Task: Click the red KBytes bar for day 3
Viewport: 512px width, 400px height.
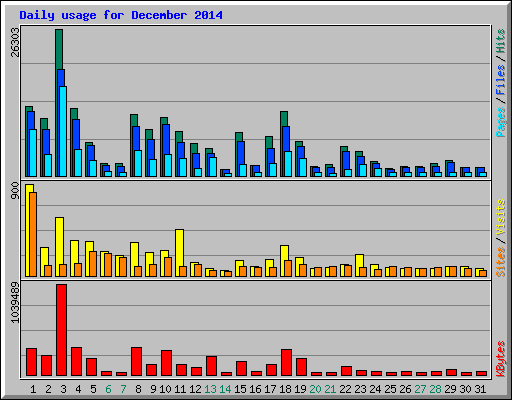Action: [x=61, y=330]
